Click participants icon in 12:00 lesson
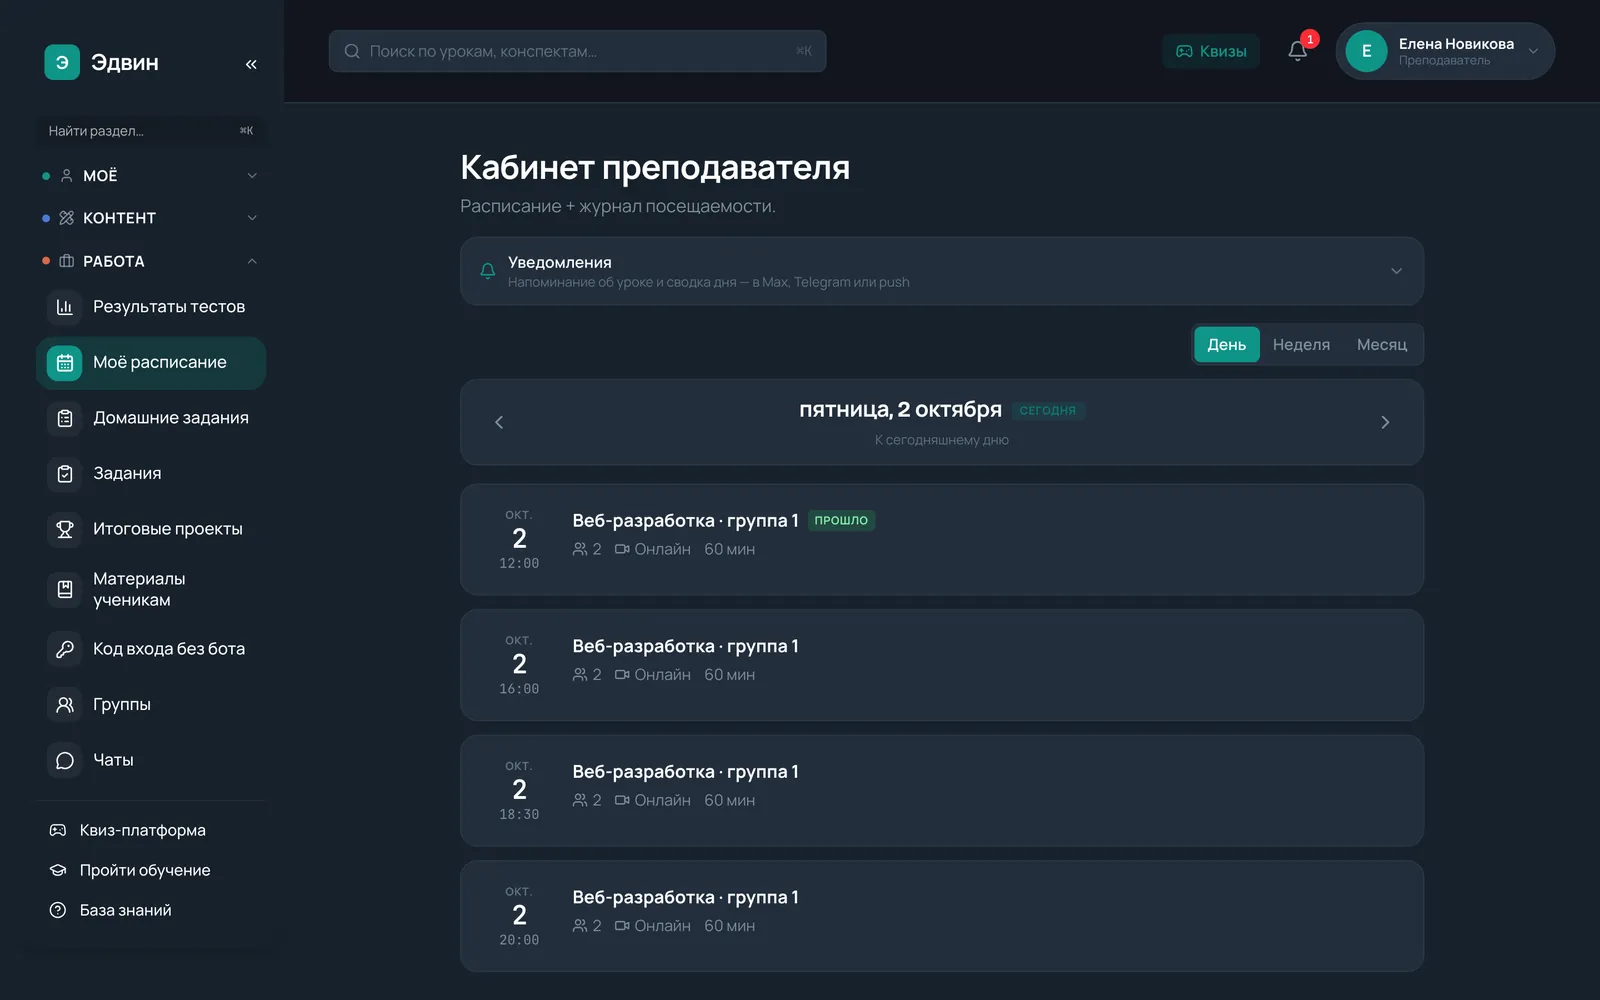 (580, 549)
